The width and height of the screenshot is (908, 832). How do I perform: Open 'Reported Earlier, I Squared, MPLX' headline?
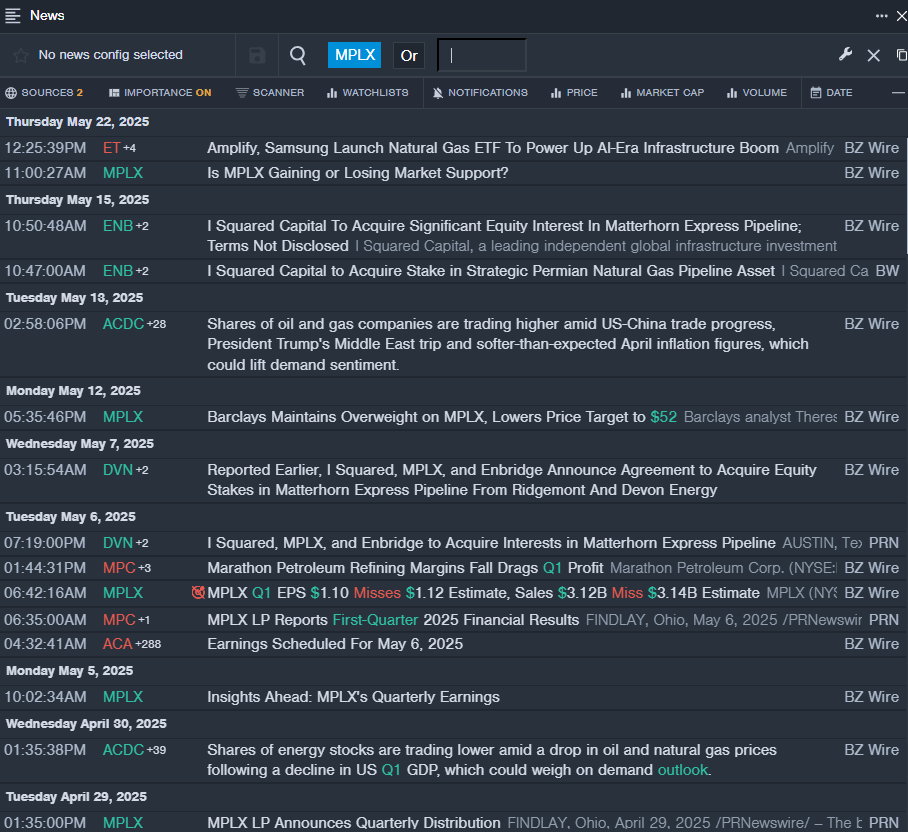tap(512, 480)
